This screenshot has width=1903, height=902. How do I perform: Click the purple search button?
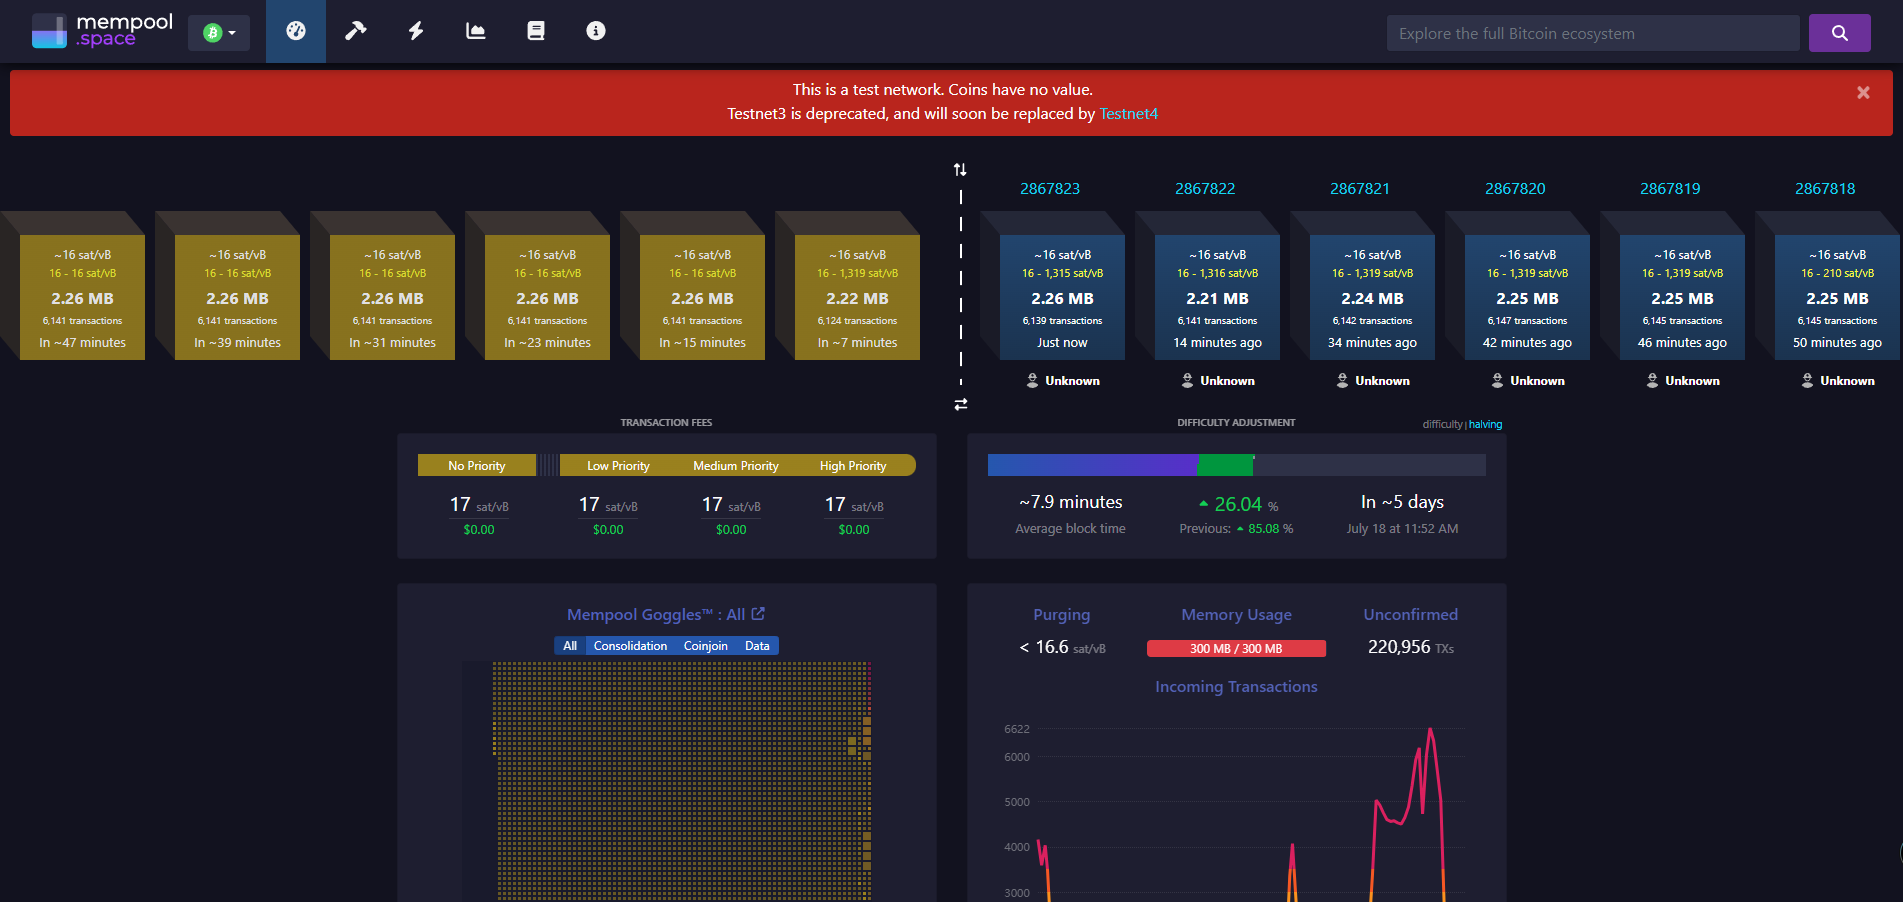point(1839,33)
